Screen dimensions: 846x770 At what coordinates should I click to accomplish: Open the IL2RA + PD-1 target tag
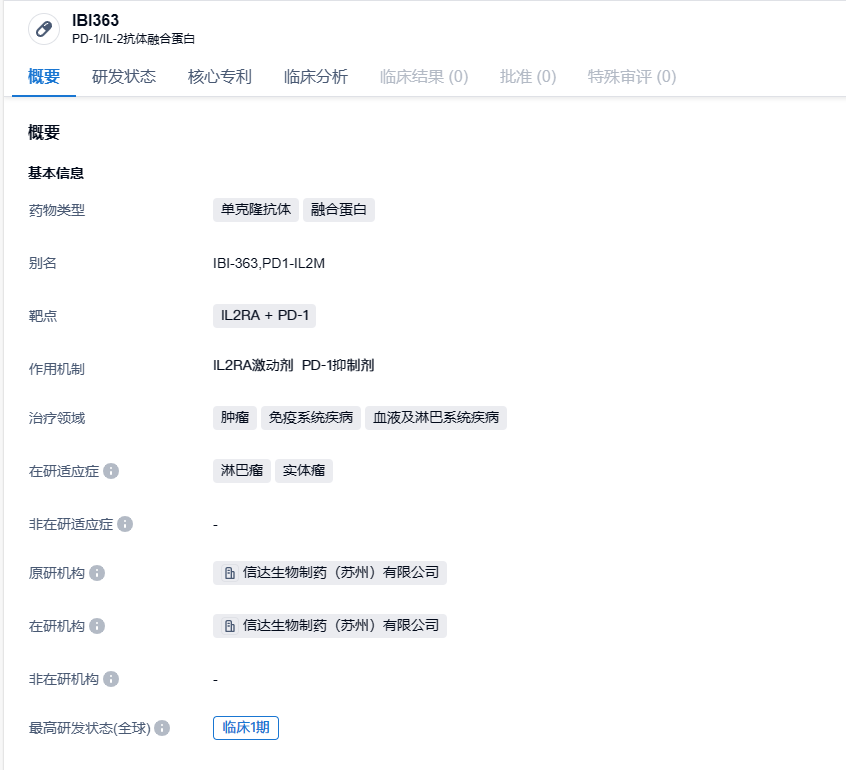[265, 316]
